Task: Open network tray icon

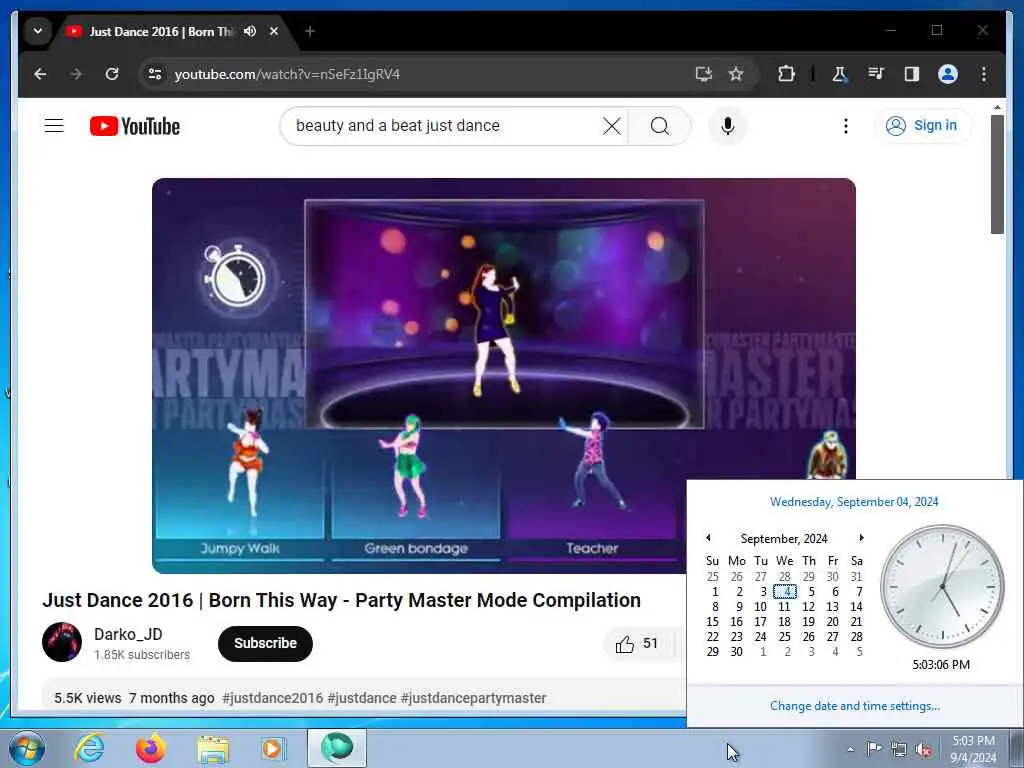Action: point(899,750)
